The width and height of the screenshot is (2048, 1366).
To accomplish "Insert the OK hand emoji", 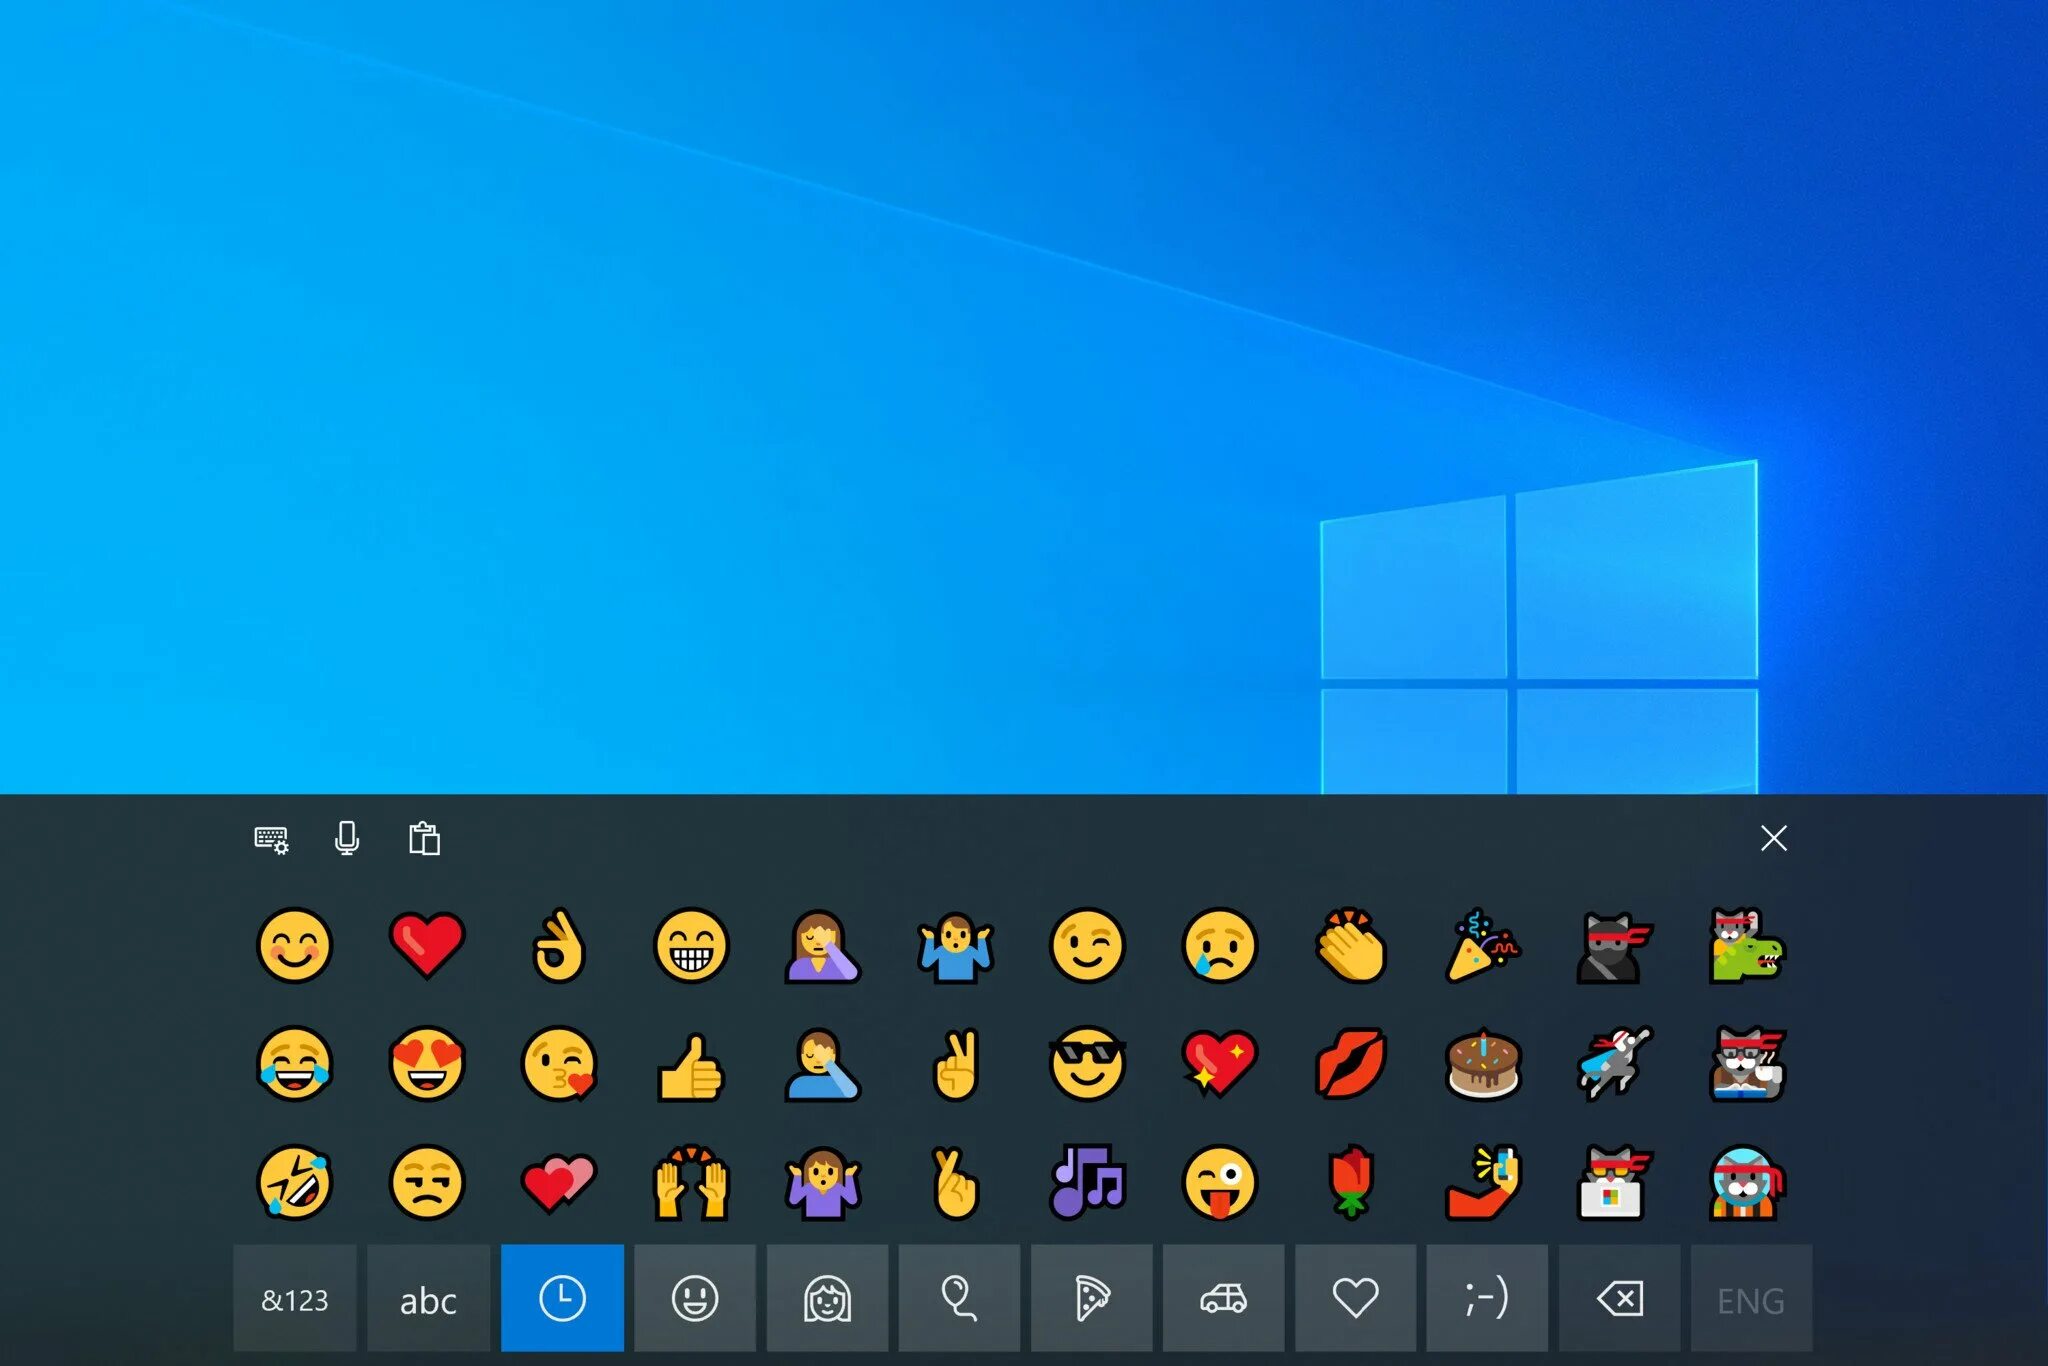I will click(x=559, y=945).
